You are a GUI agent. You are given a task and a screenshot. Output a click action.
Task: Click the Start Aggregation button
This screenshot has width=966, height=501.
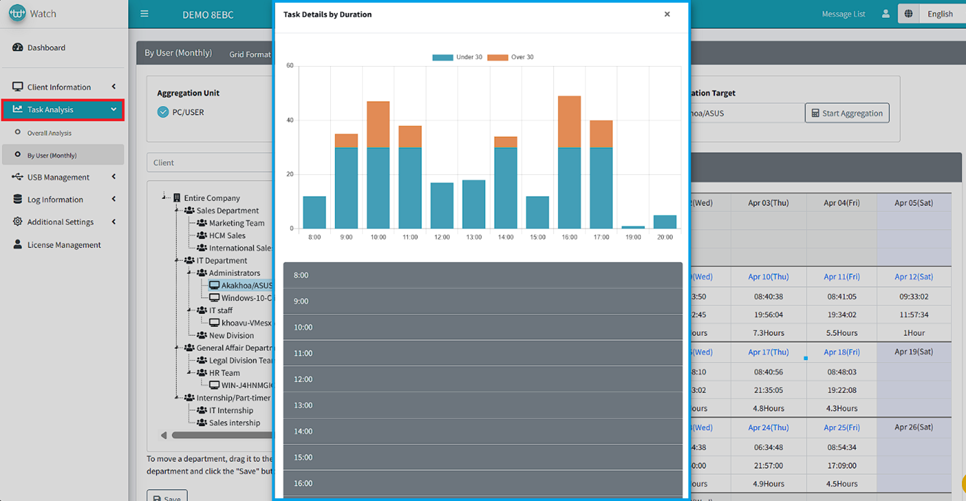tap(846, 113)
